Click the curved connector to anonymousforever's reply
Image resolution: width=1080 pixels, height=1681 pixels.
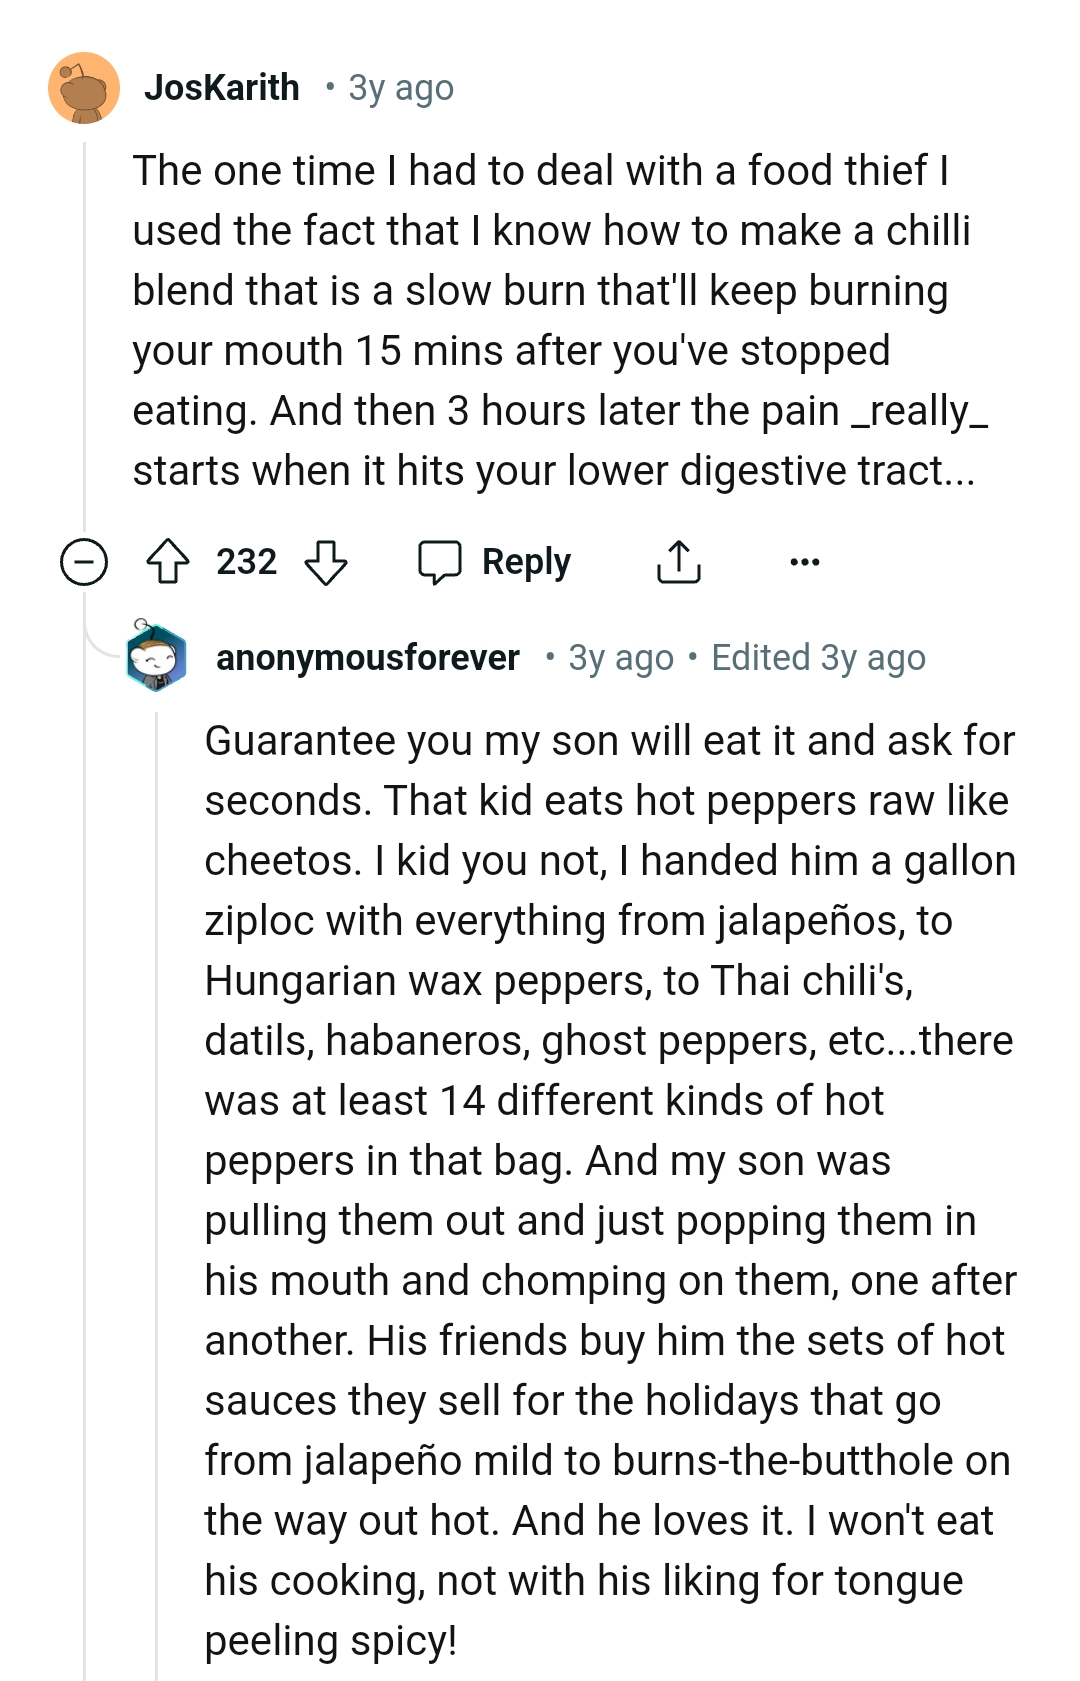pos(100,645)
